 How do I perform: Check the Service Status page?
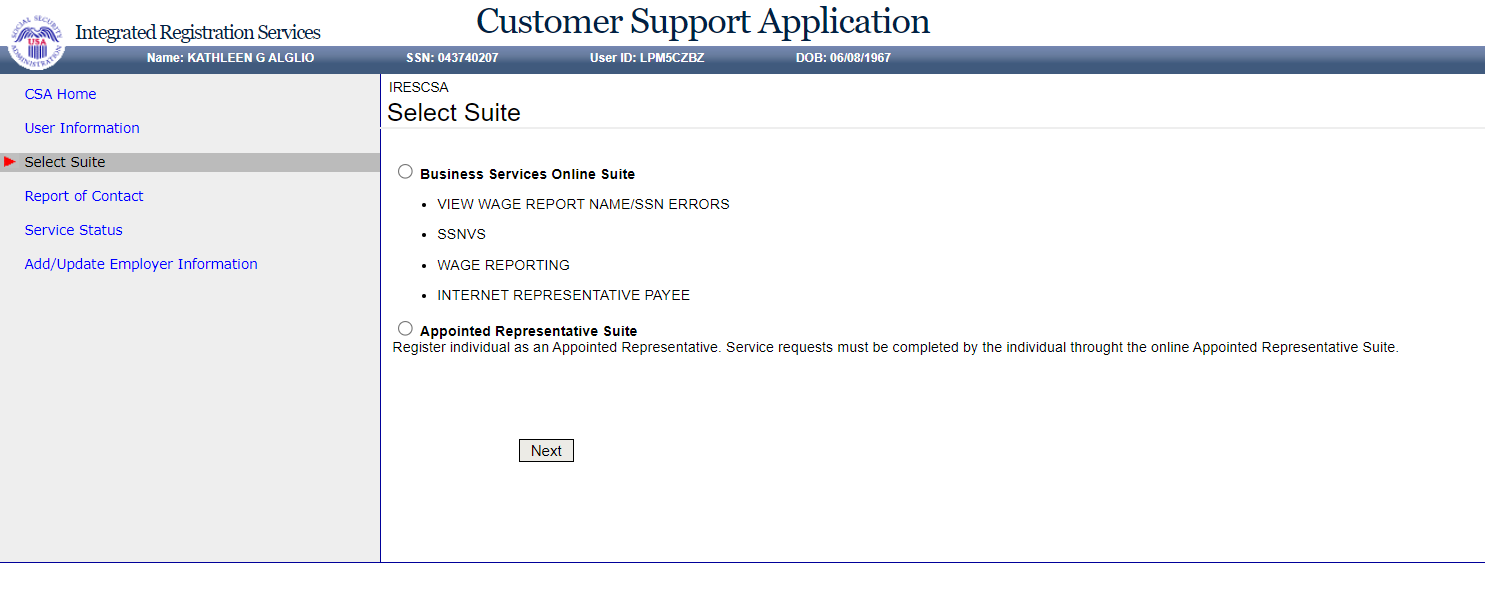74,230
